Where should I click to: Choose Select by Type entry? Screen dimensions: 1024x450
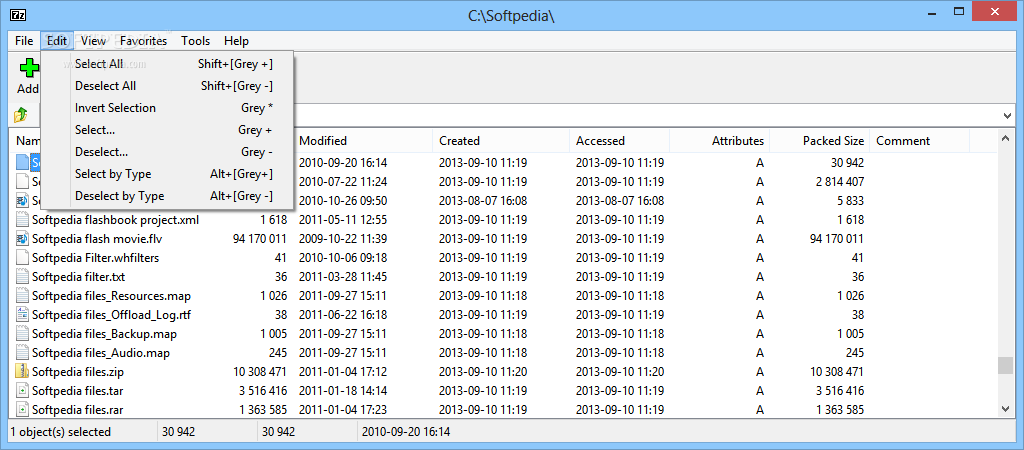click(x=168, y=174)
